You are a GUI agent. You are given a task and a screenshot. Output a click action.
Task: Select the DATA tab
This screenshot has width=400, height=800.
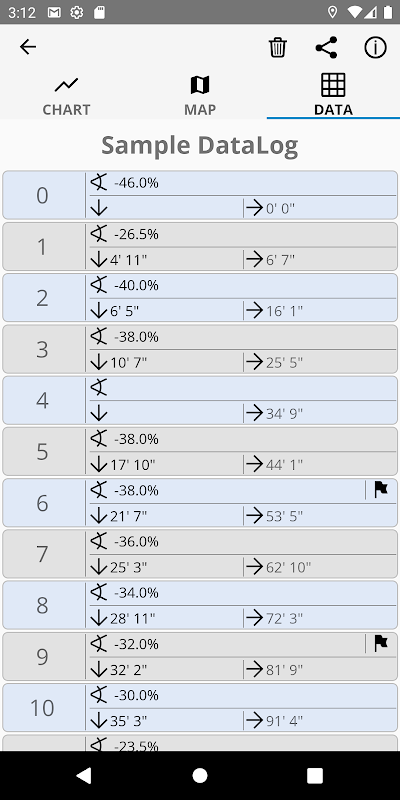click(x=333, y=95)
